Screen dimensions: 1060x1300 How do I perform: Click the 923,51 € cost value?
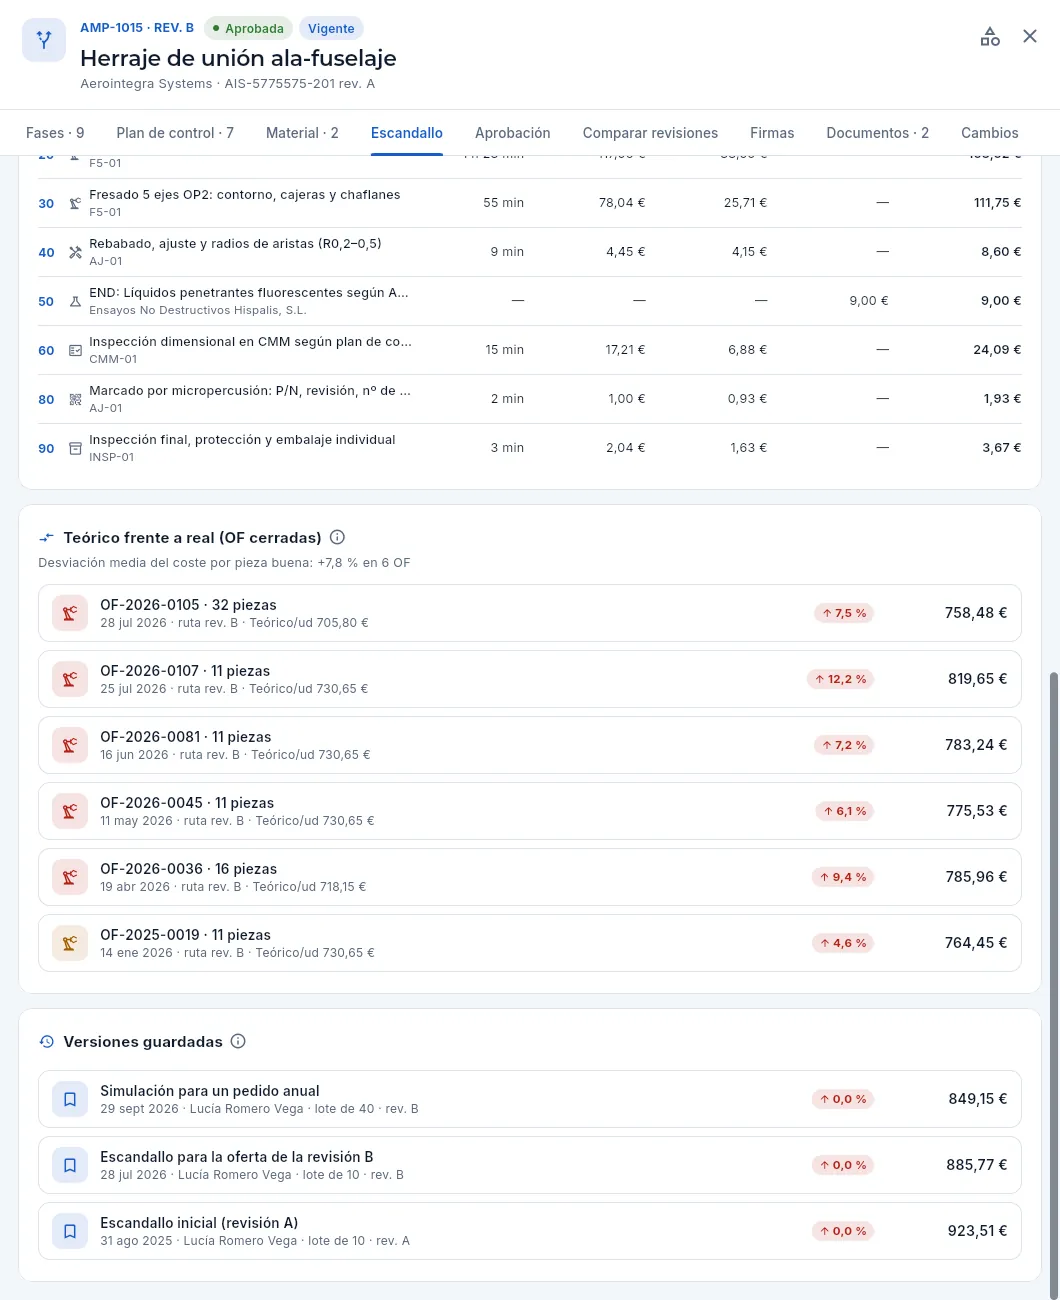coord(977,1231)
